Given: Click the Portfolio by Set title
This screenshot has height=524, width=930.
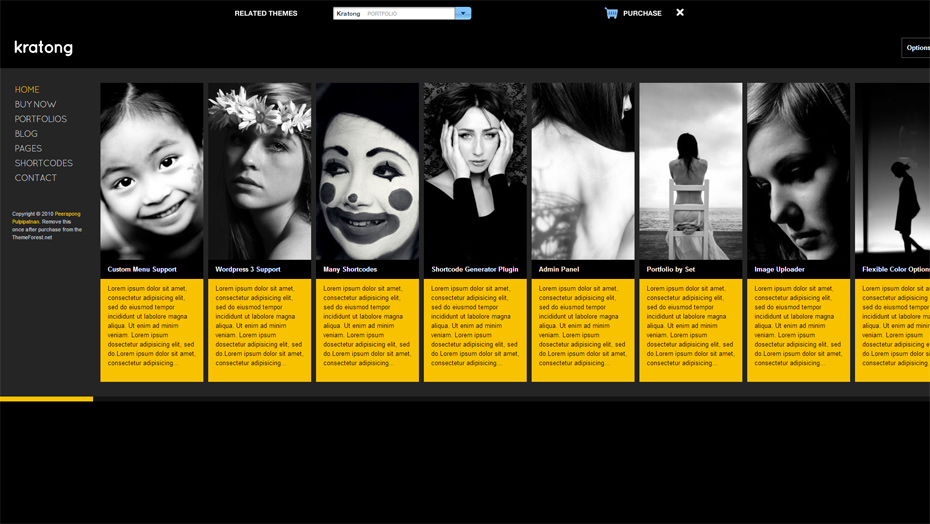Looking at the screenshot, I should click(670, 269).
